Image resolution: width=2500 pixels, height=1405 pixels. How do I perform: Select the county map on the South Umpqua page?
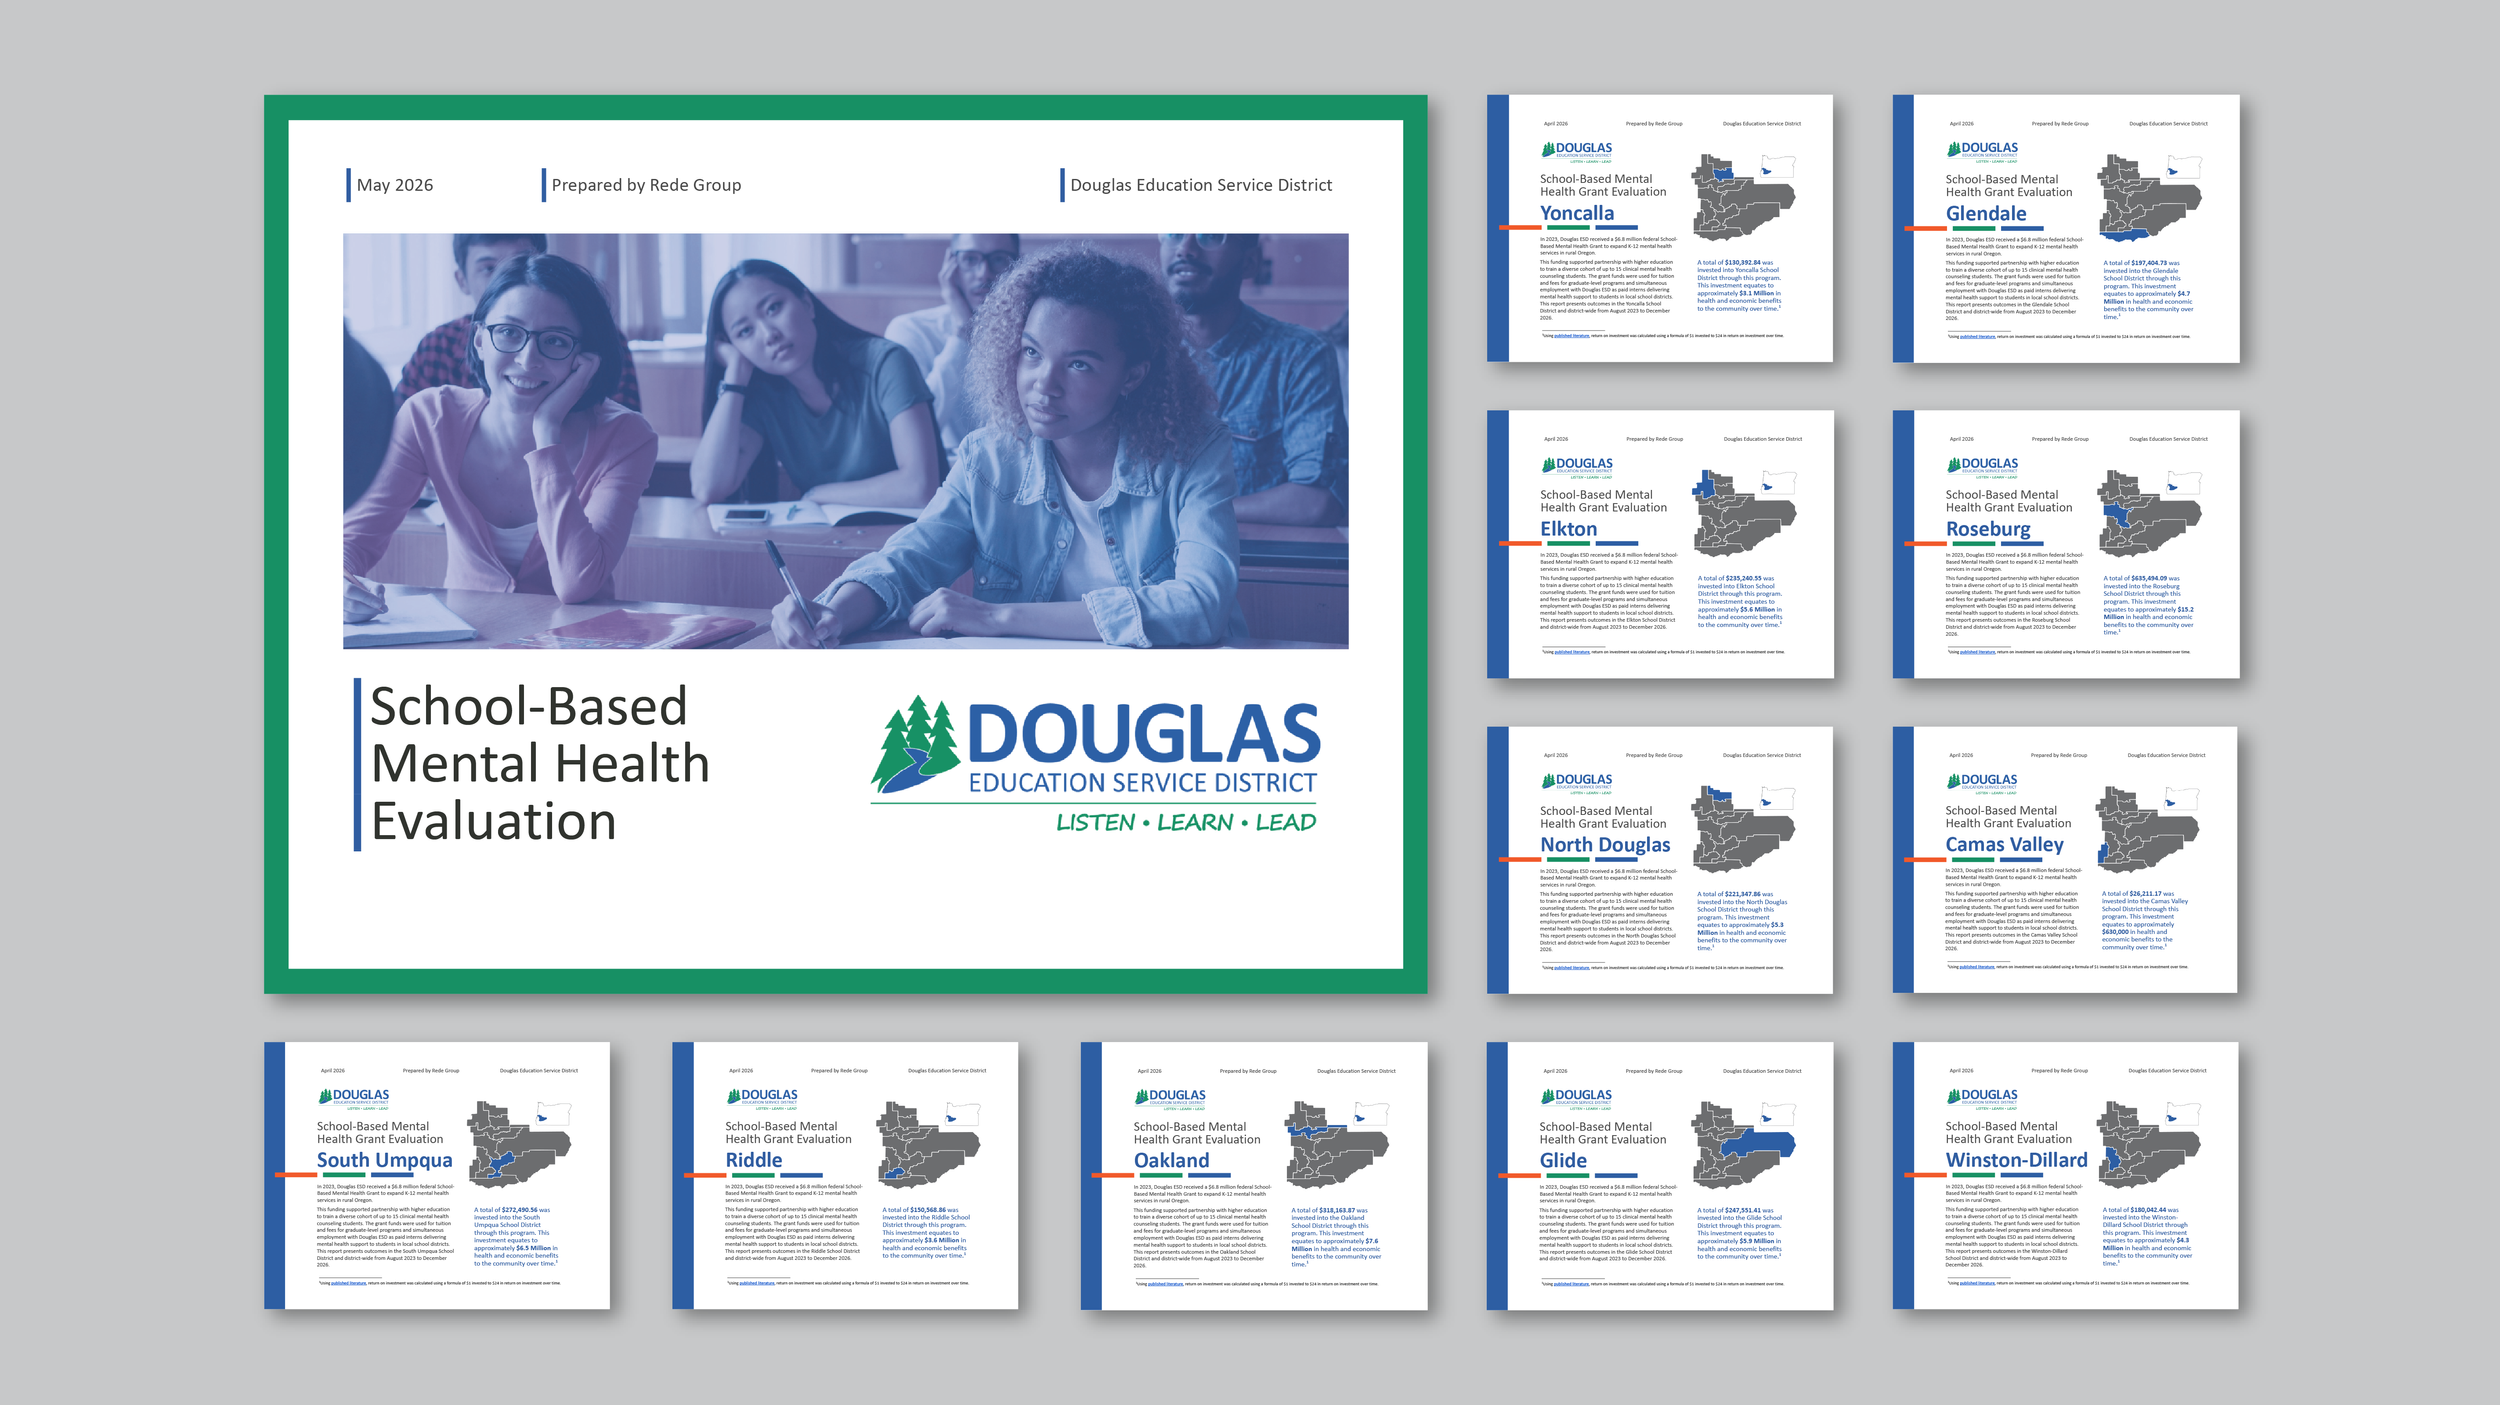point(520,1144)
